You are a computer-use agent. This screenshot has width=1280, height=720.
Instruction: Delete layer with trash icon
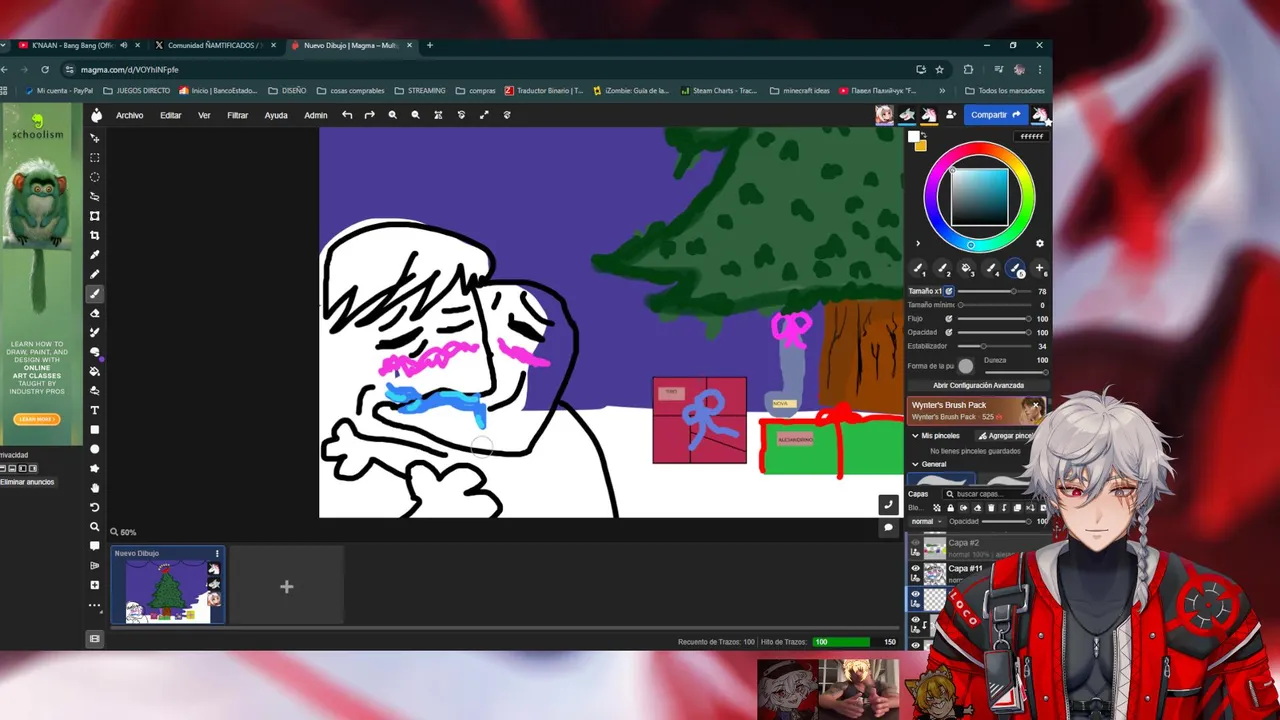point(991,508)
